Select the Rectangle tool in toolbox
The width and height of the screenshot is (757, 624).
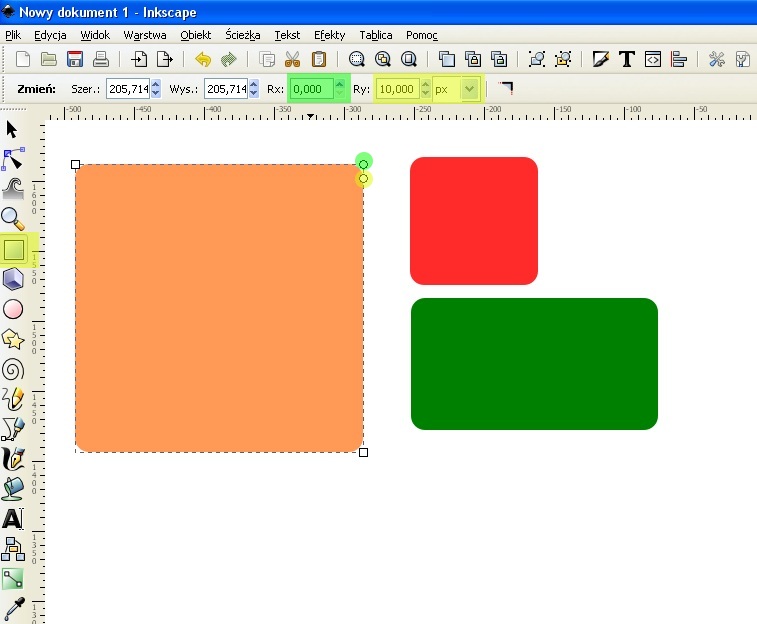14,248
